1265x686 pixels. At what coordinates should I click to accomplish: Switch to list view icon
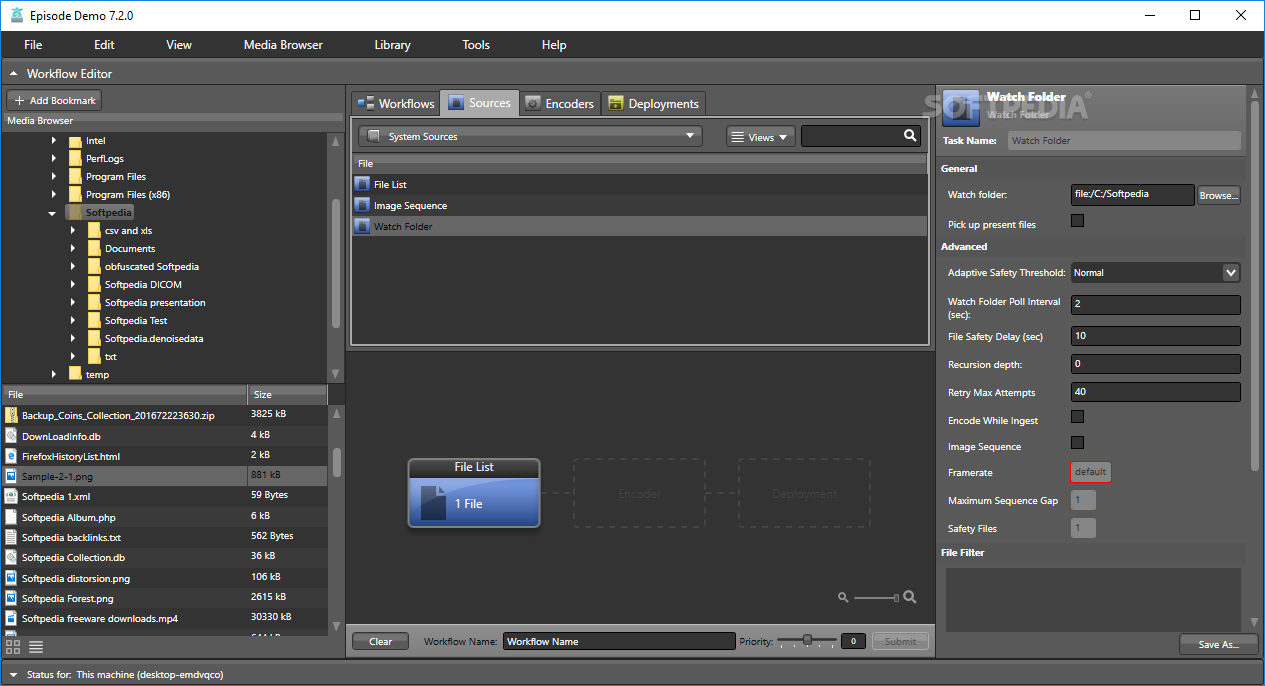36,647
